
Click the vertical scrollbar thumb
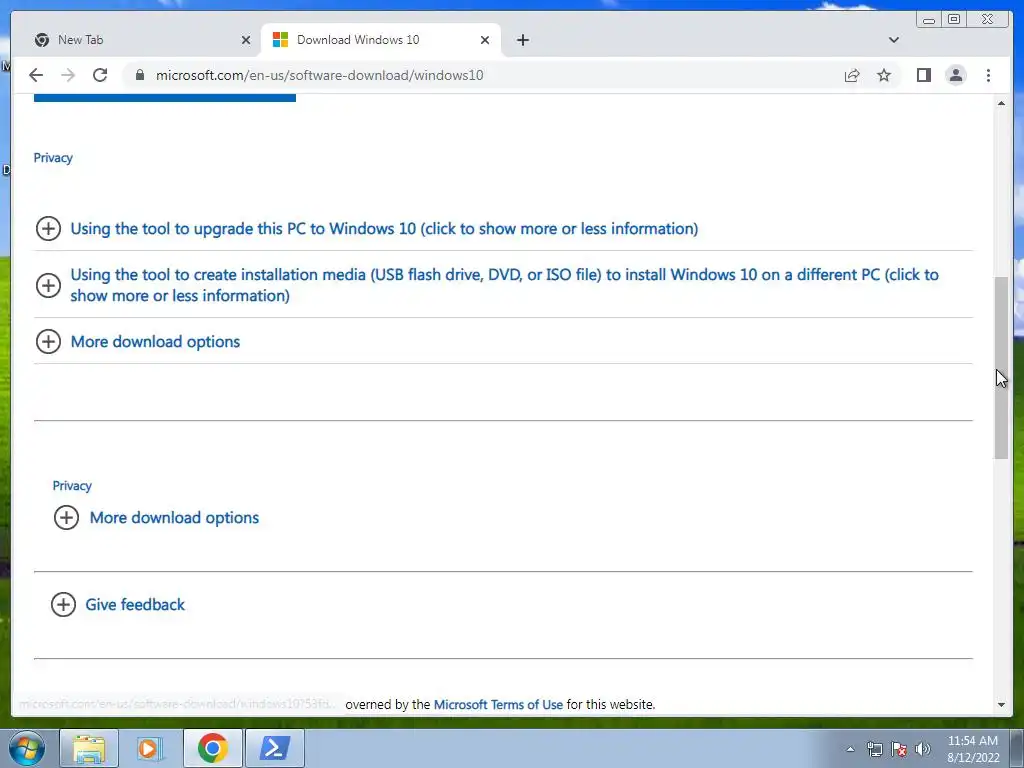tap(1001, 368)
